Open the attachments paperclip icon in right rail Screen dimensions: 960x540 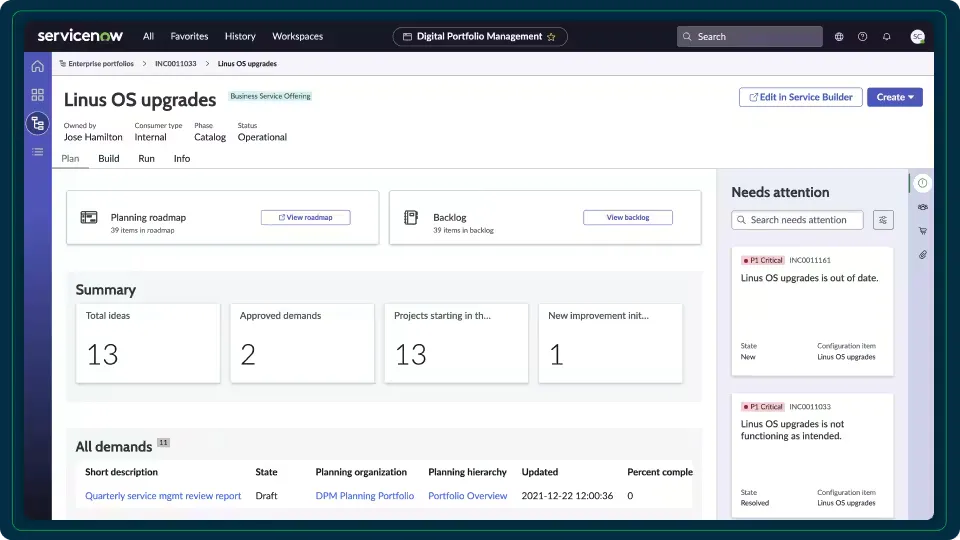[923, 255]
